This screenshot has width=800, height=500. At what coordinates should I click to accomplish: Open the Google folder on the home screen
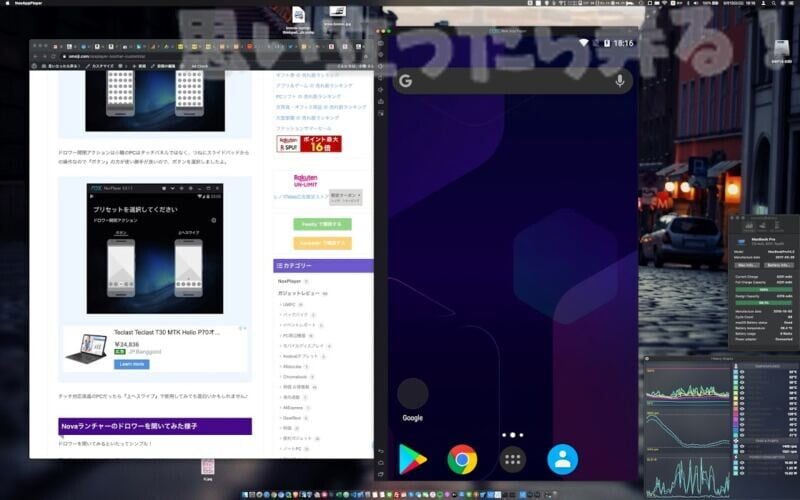coord(412,400)
